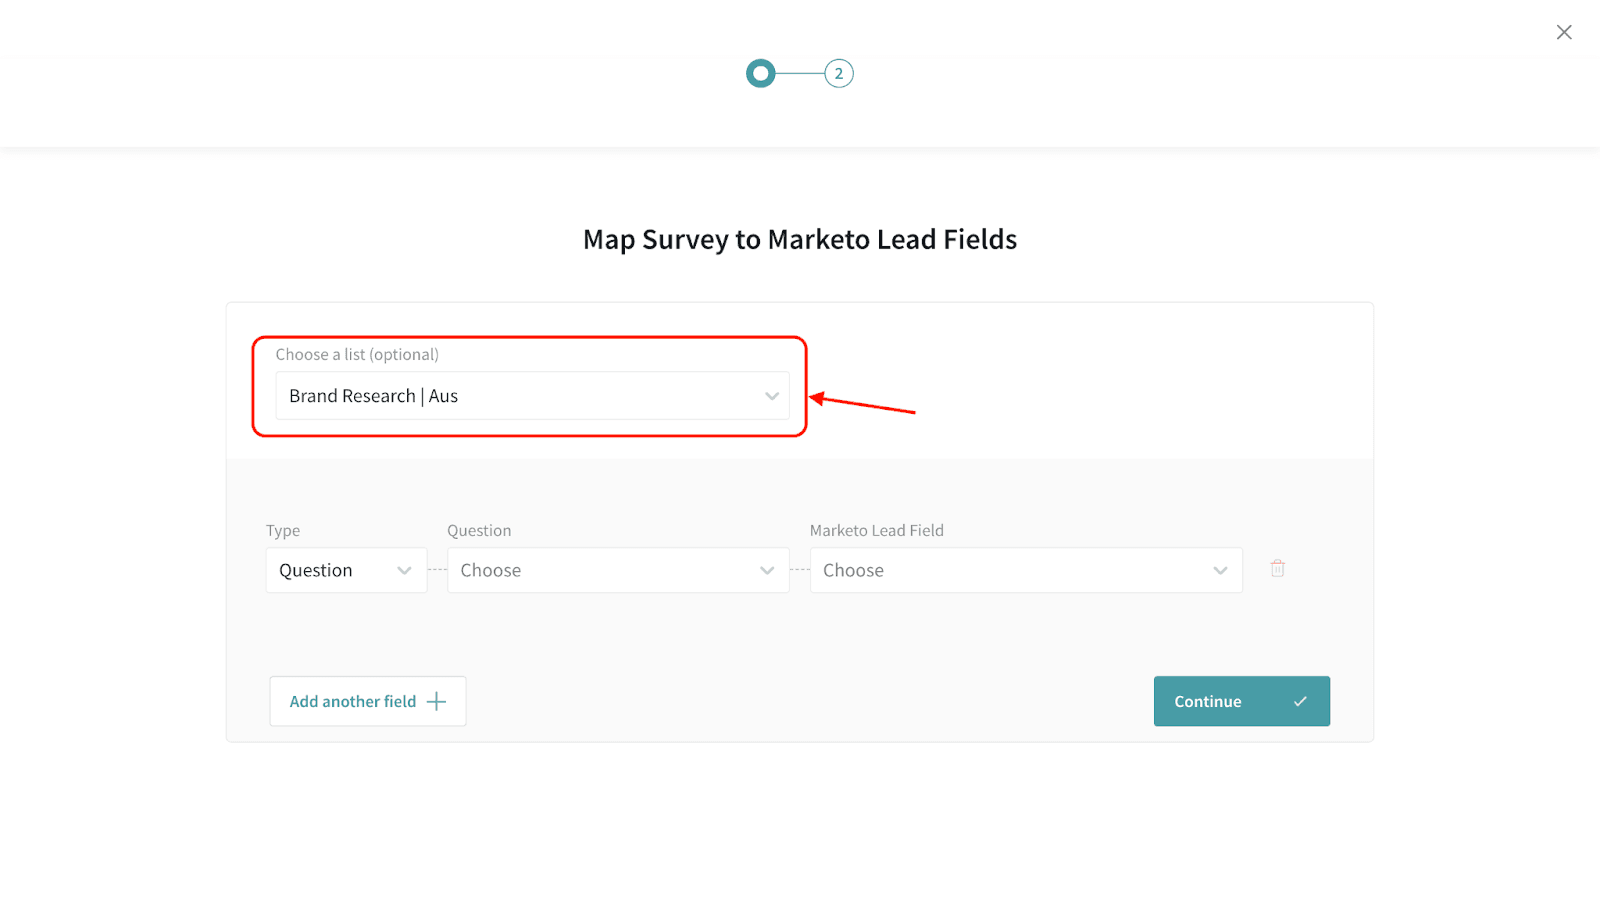Click the 'Marketo Lead Field' column label

tap(876, 530)
